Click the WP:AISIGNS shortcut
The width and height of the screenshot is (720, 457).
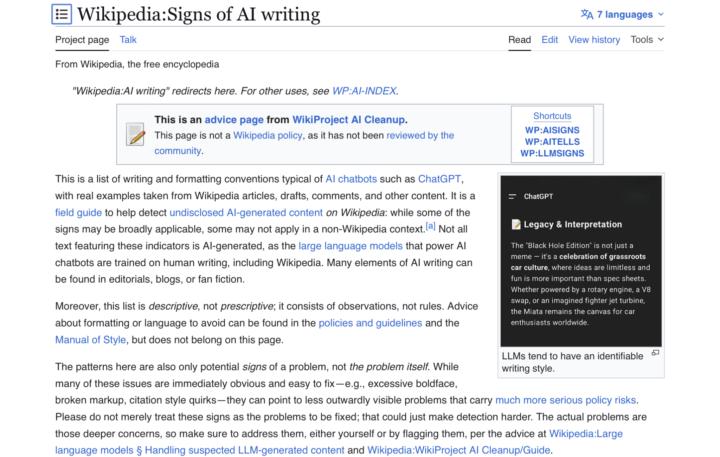[552, 130]
